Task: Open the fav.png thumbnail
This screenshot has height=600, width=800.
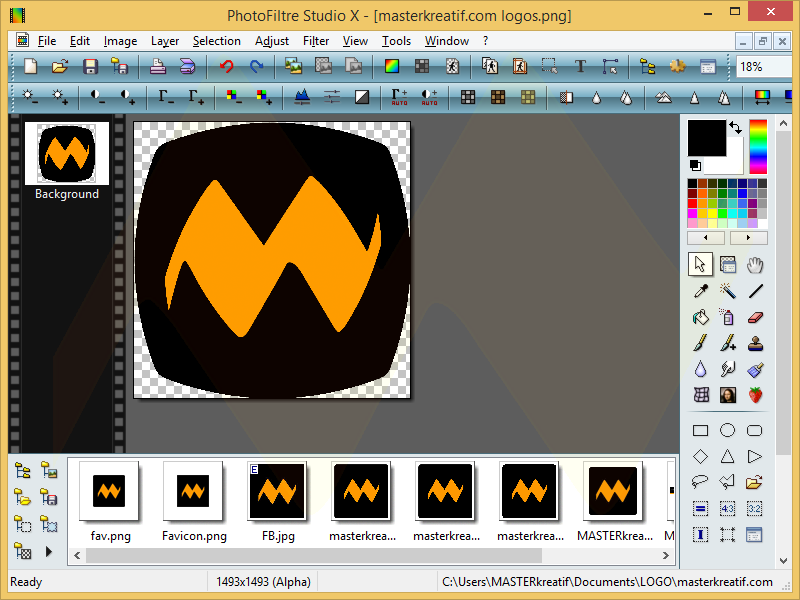Action: click(x=109, y=491)
